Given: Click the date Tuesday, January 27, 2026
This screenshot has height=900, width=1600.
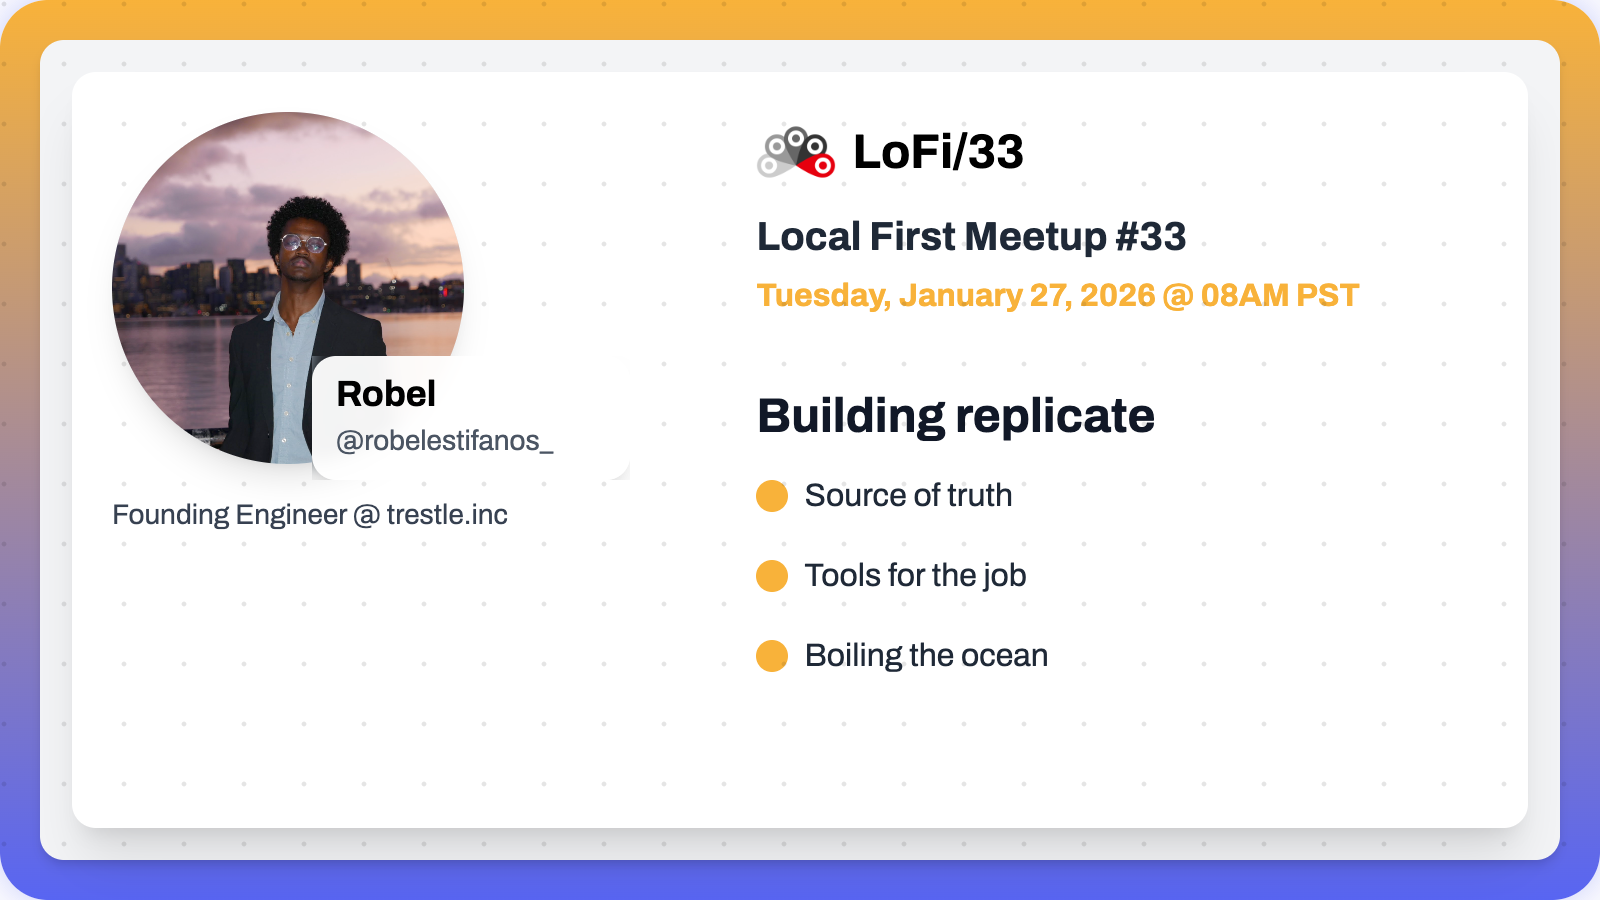Looking at the screenshot, I should click(955, 296).
